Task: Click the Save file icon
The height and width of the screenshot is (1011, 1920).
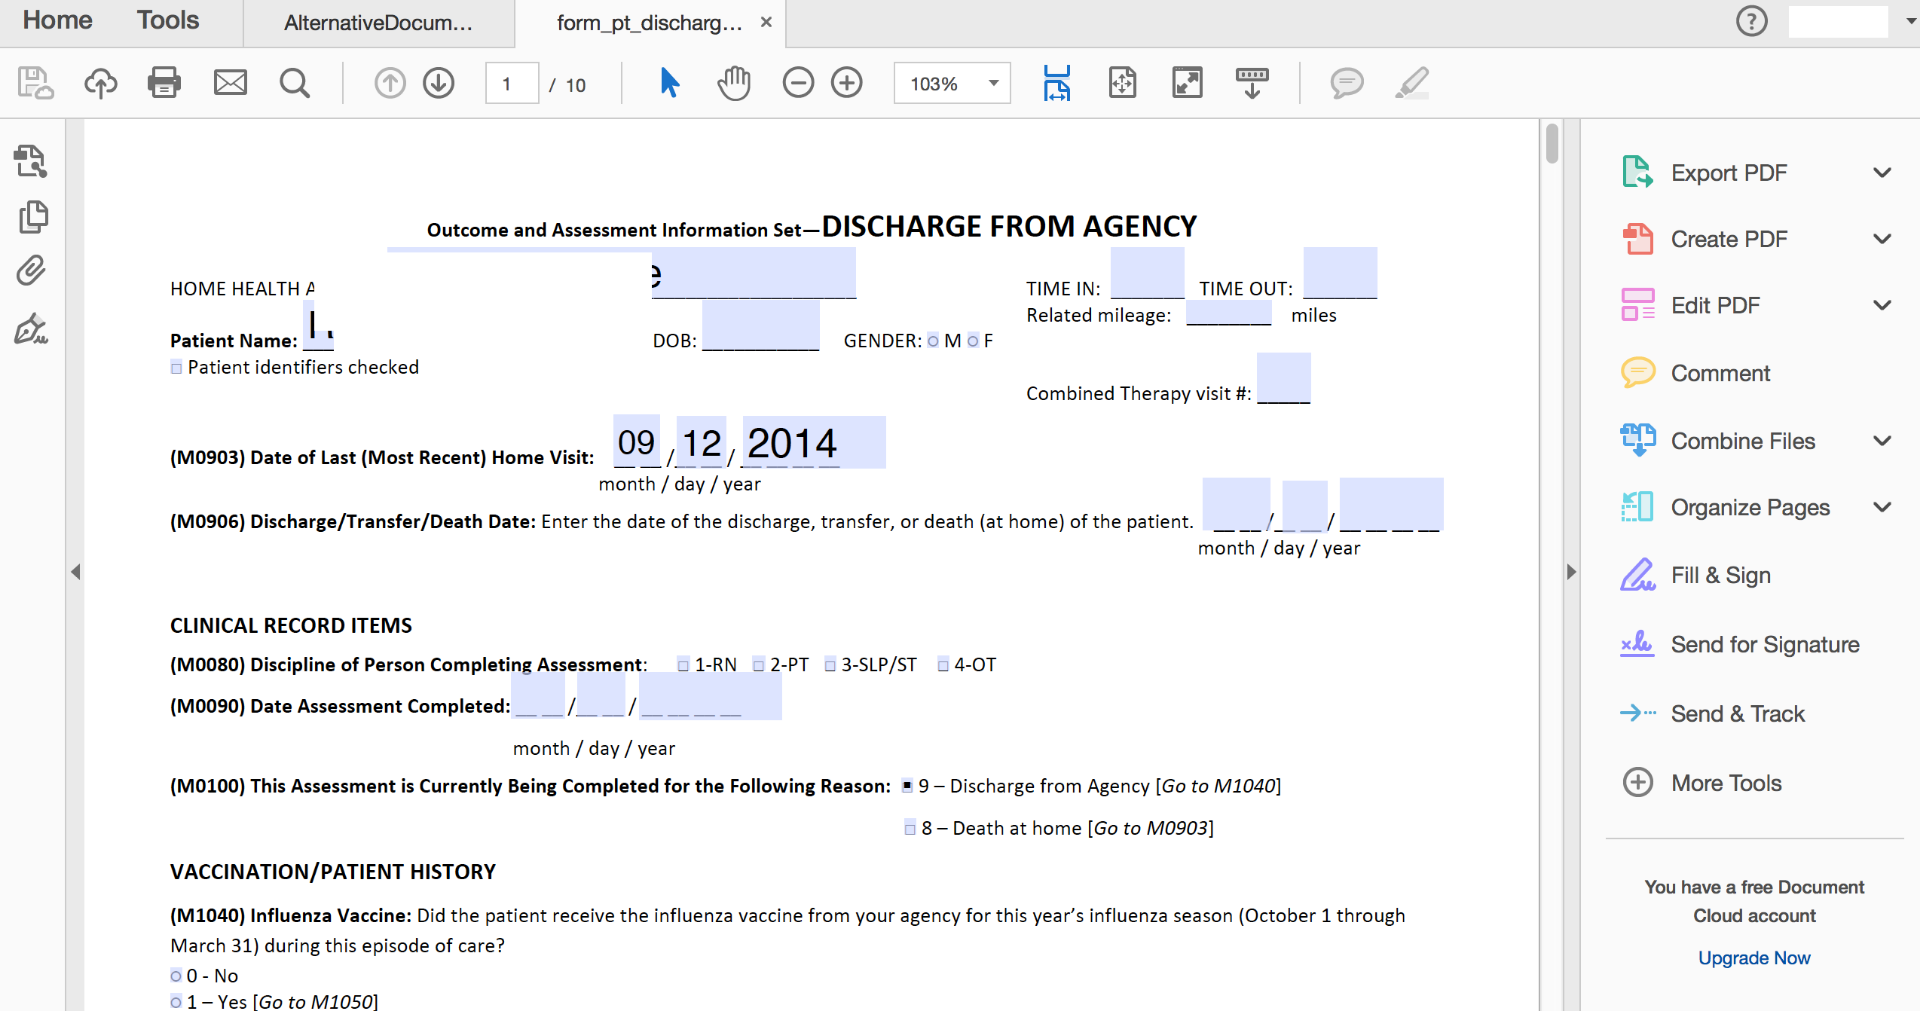Action: tap(36, 83)
